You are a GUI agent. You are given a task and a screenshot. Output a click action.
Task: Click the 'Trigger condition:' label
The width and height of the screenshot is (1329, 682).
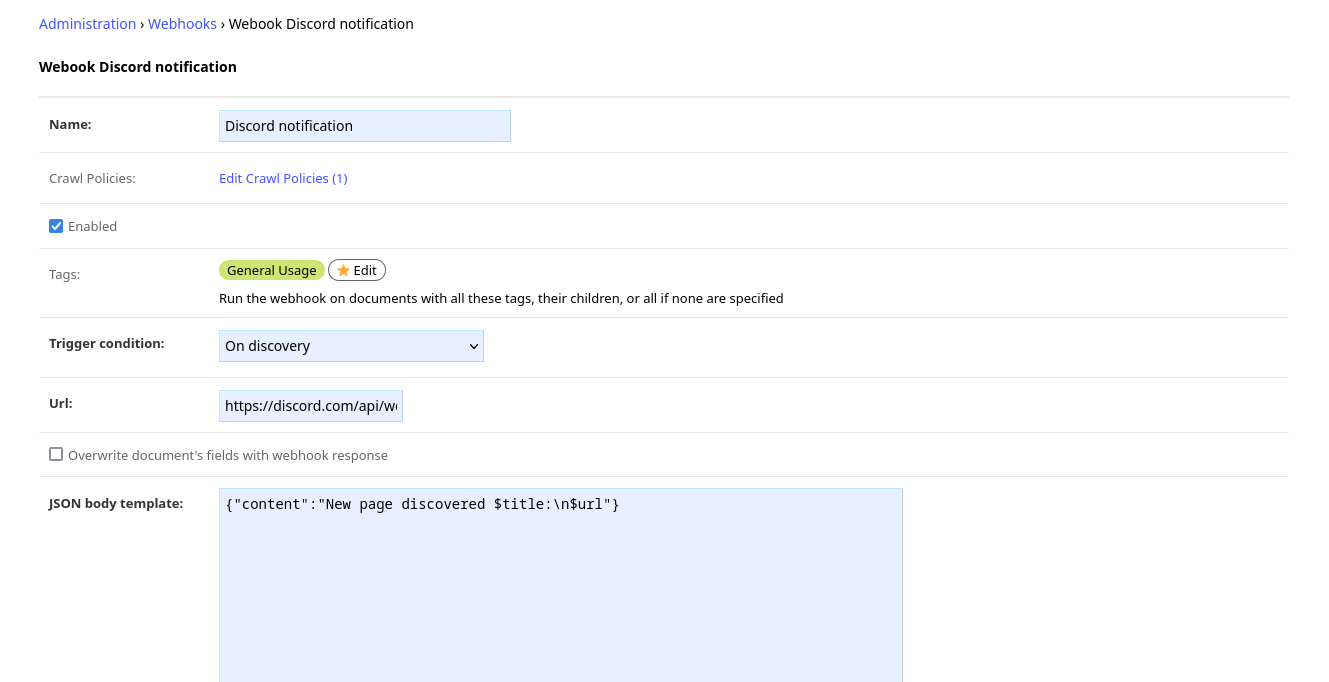tap(107, 343)
